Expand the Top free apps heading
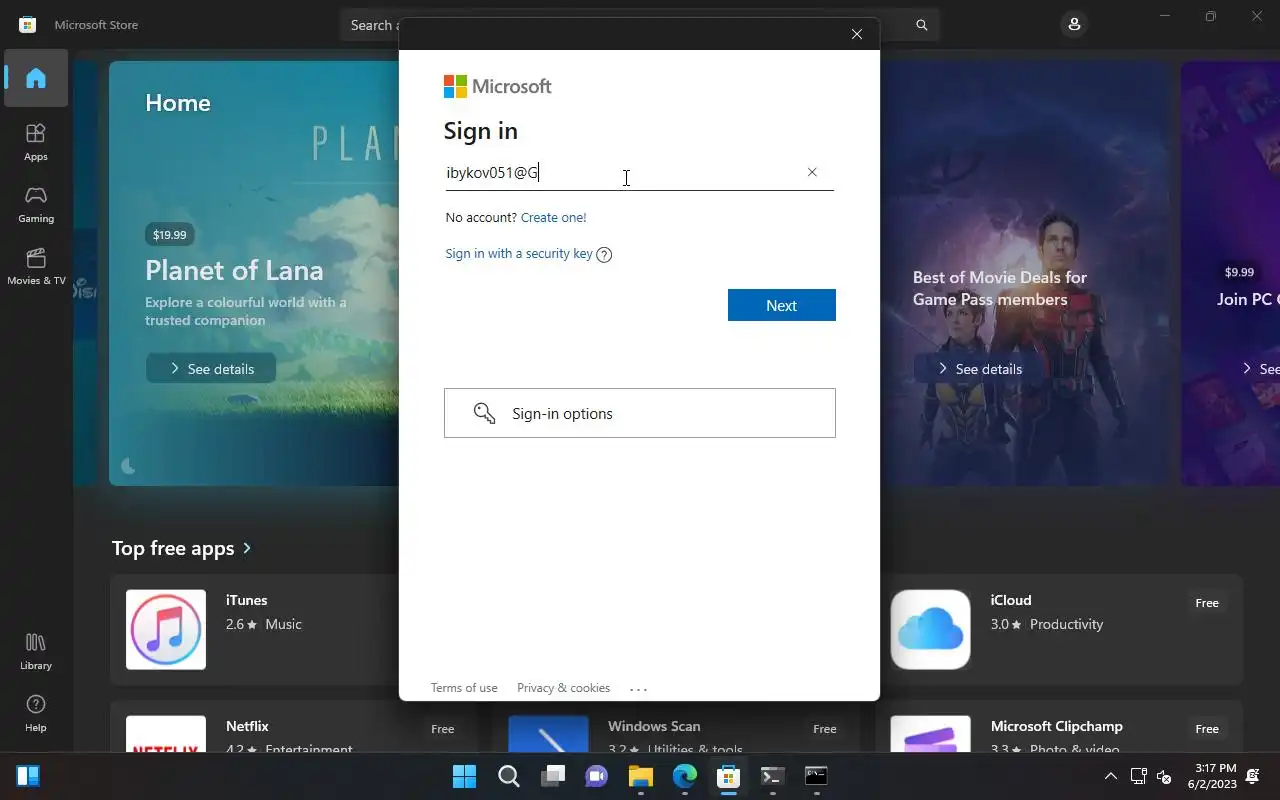This screenshot has width=1280, height=800. tap(181, 548)
